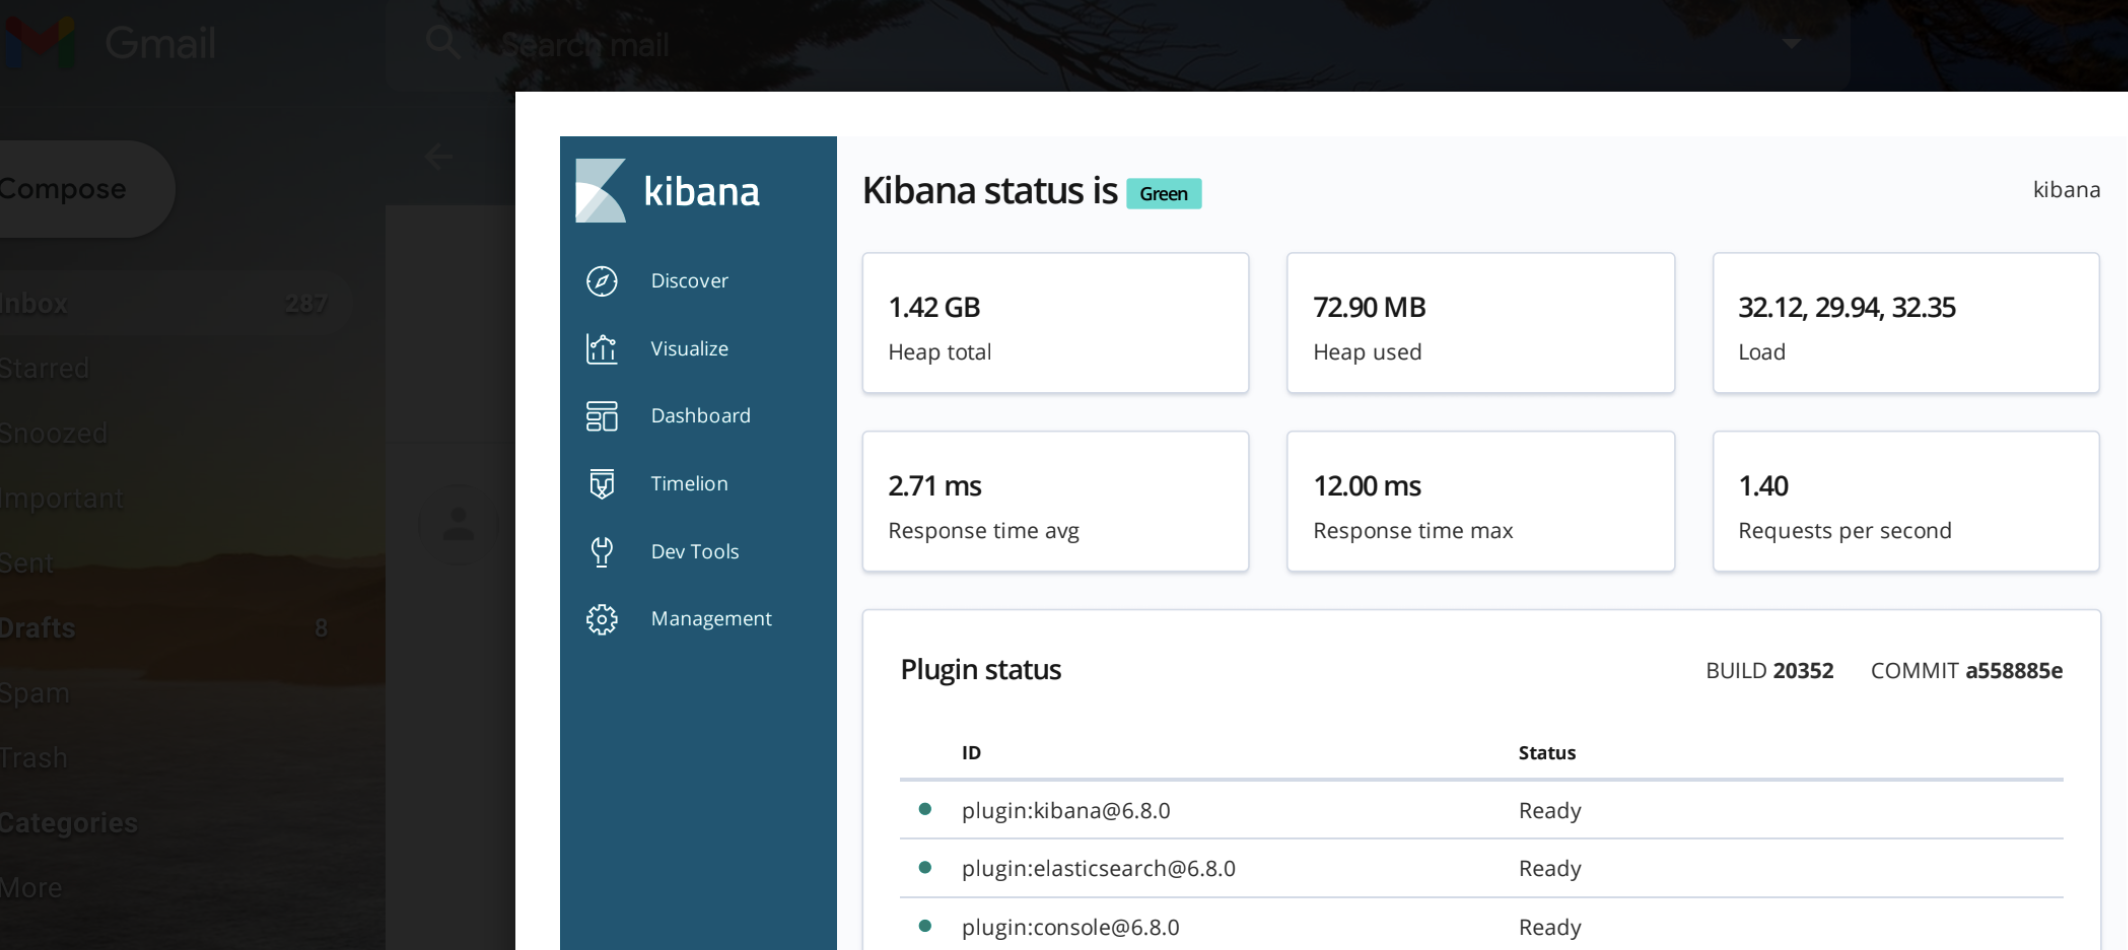This screenshot has width=2128, height=950.
Task: Click the Green status badge
Action: point(1164,194)
